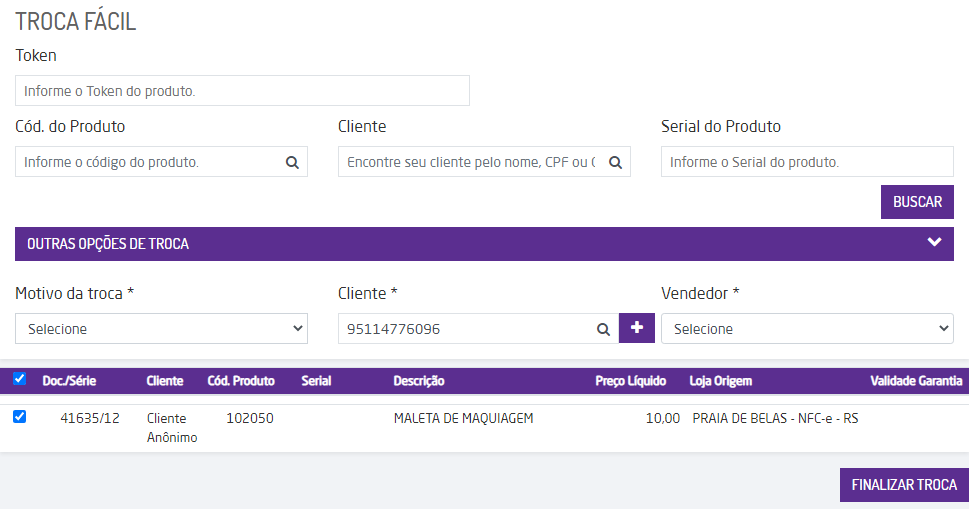Toggle select-all checkbox in table header
This screenshot has height=509, width=969.
[20, 379]
